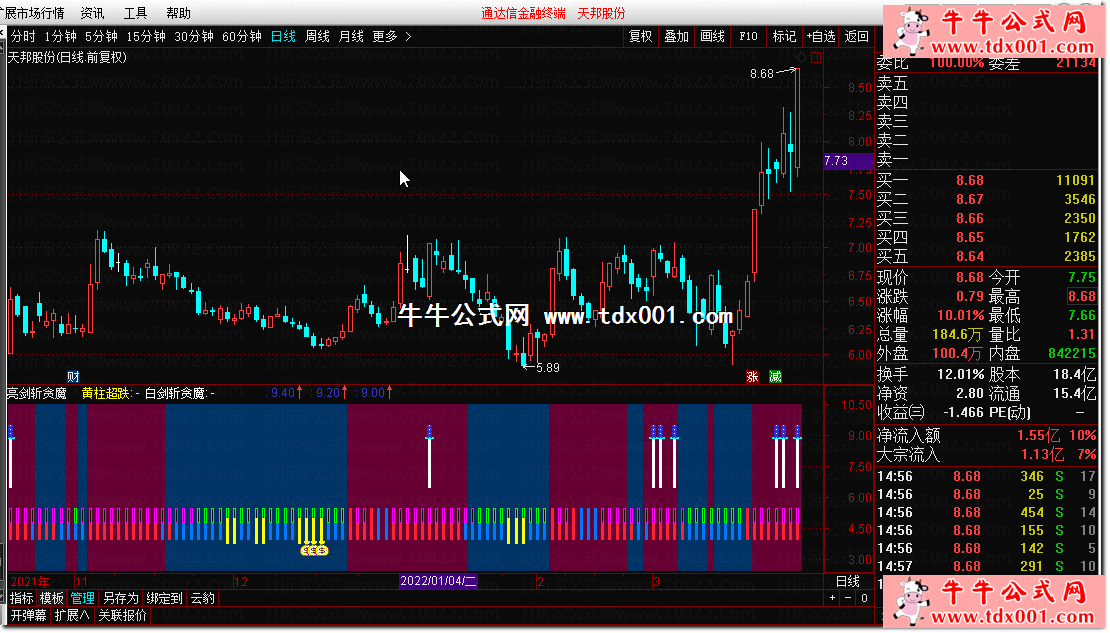Click the 财 financial marker on chart
Viewport: 1110px width, 633px height.
[73, 377]
